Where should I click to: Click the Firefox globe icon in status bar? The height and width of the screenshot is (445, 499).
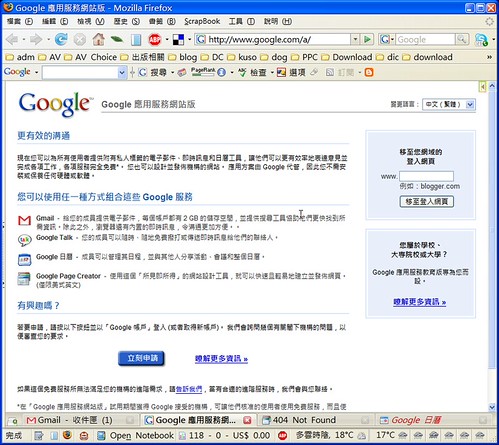coord(68,435)
